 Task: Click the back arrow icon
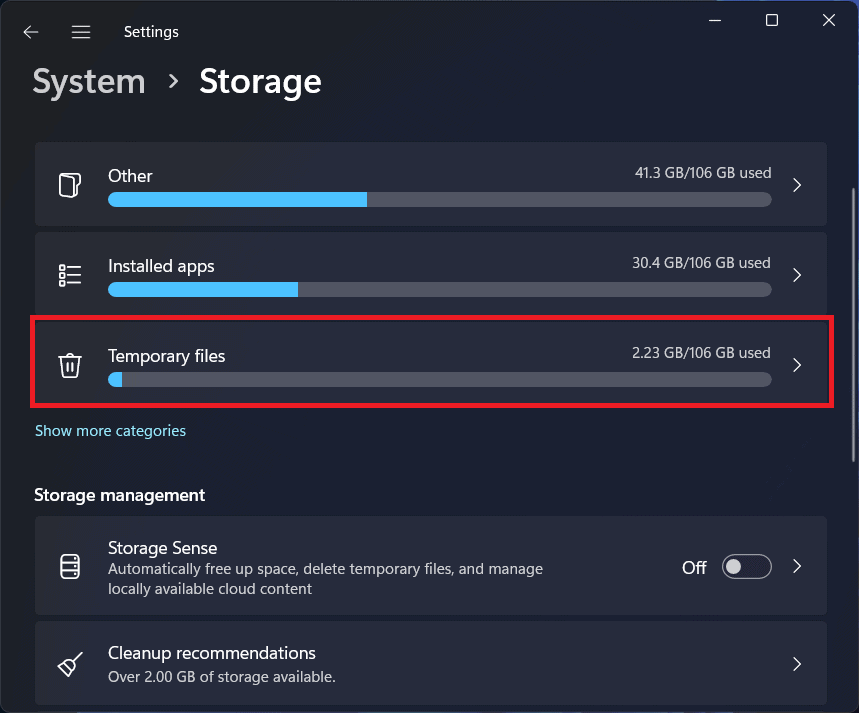pyautogui.click(x=31, y=32)
